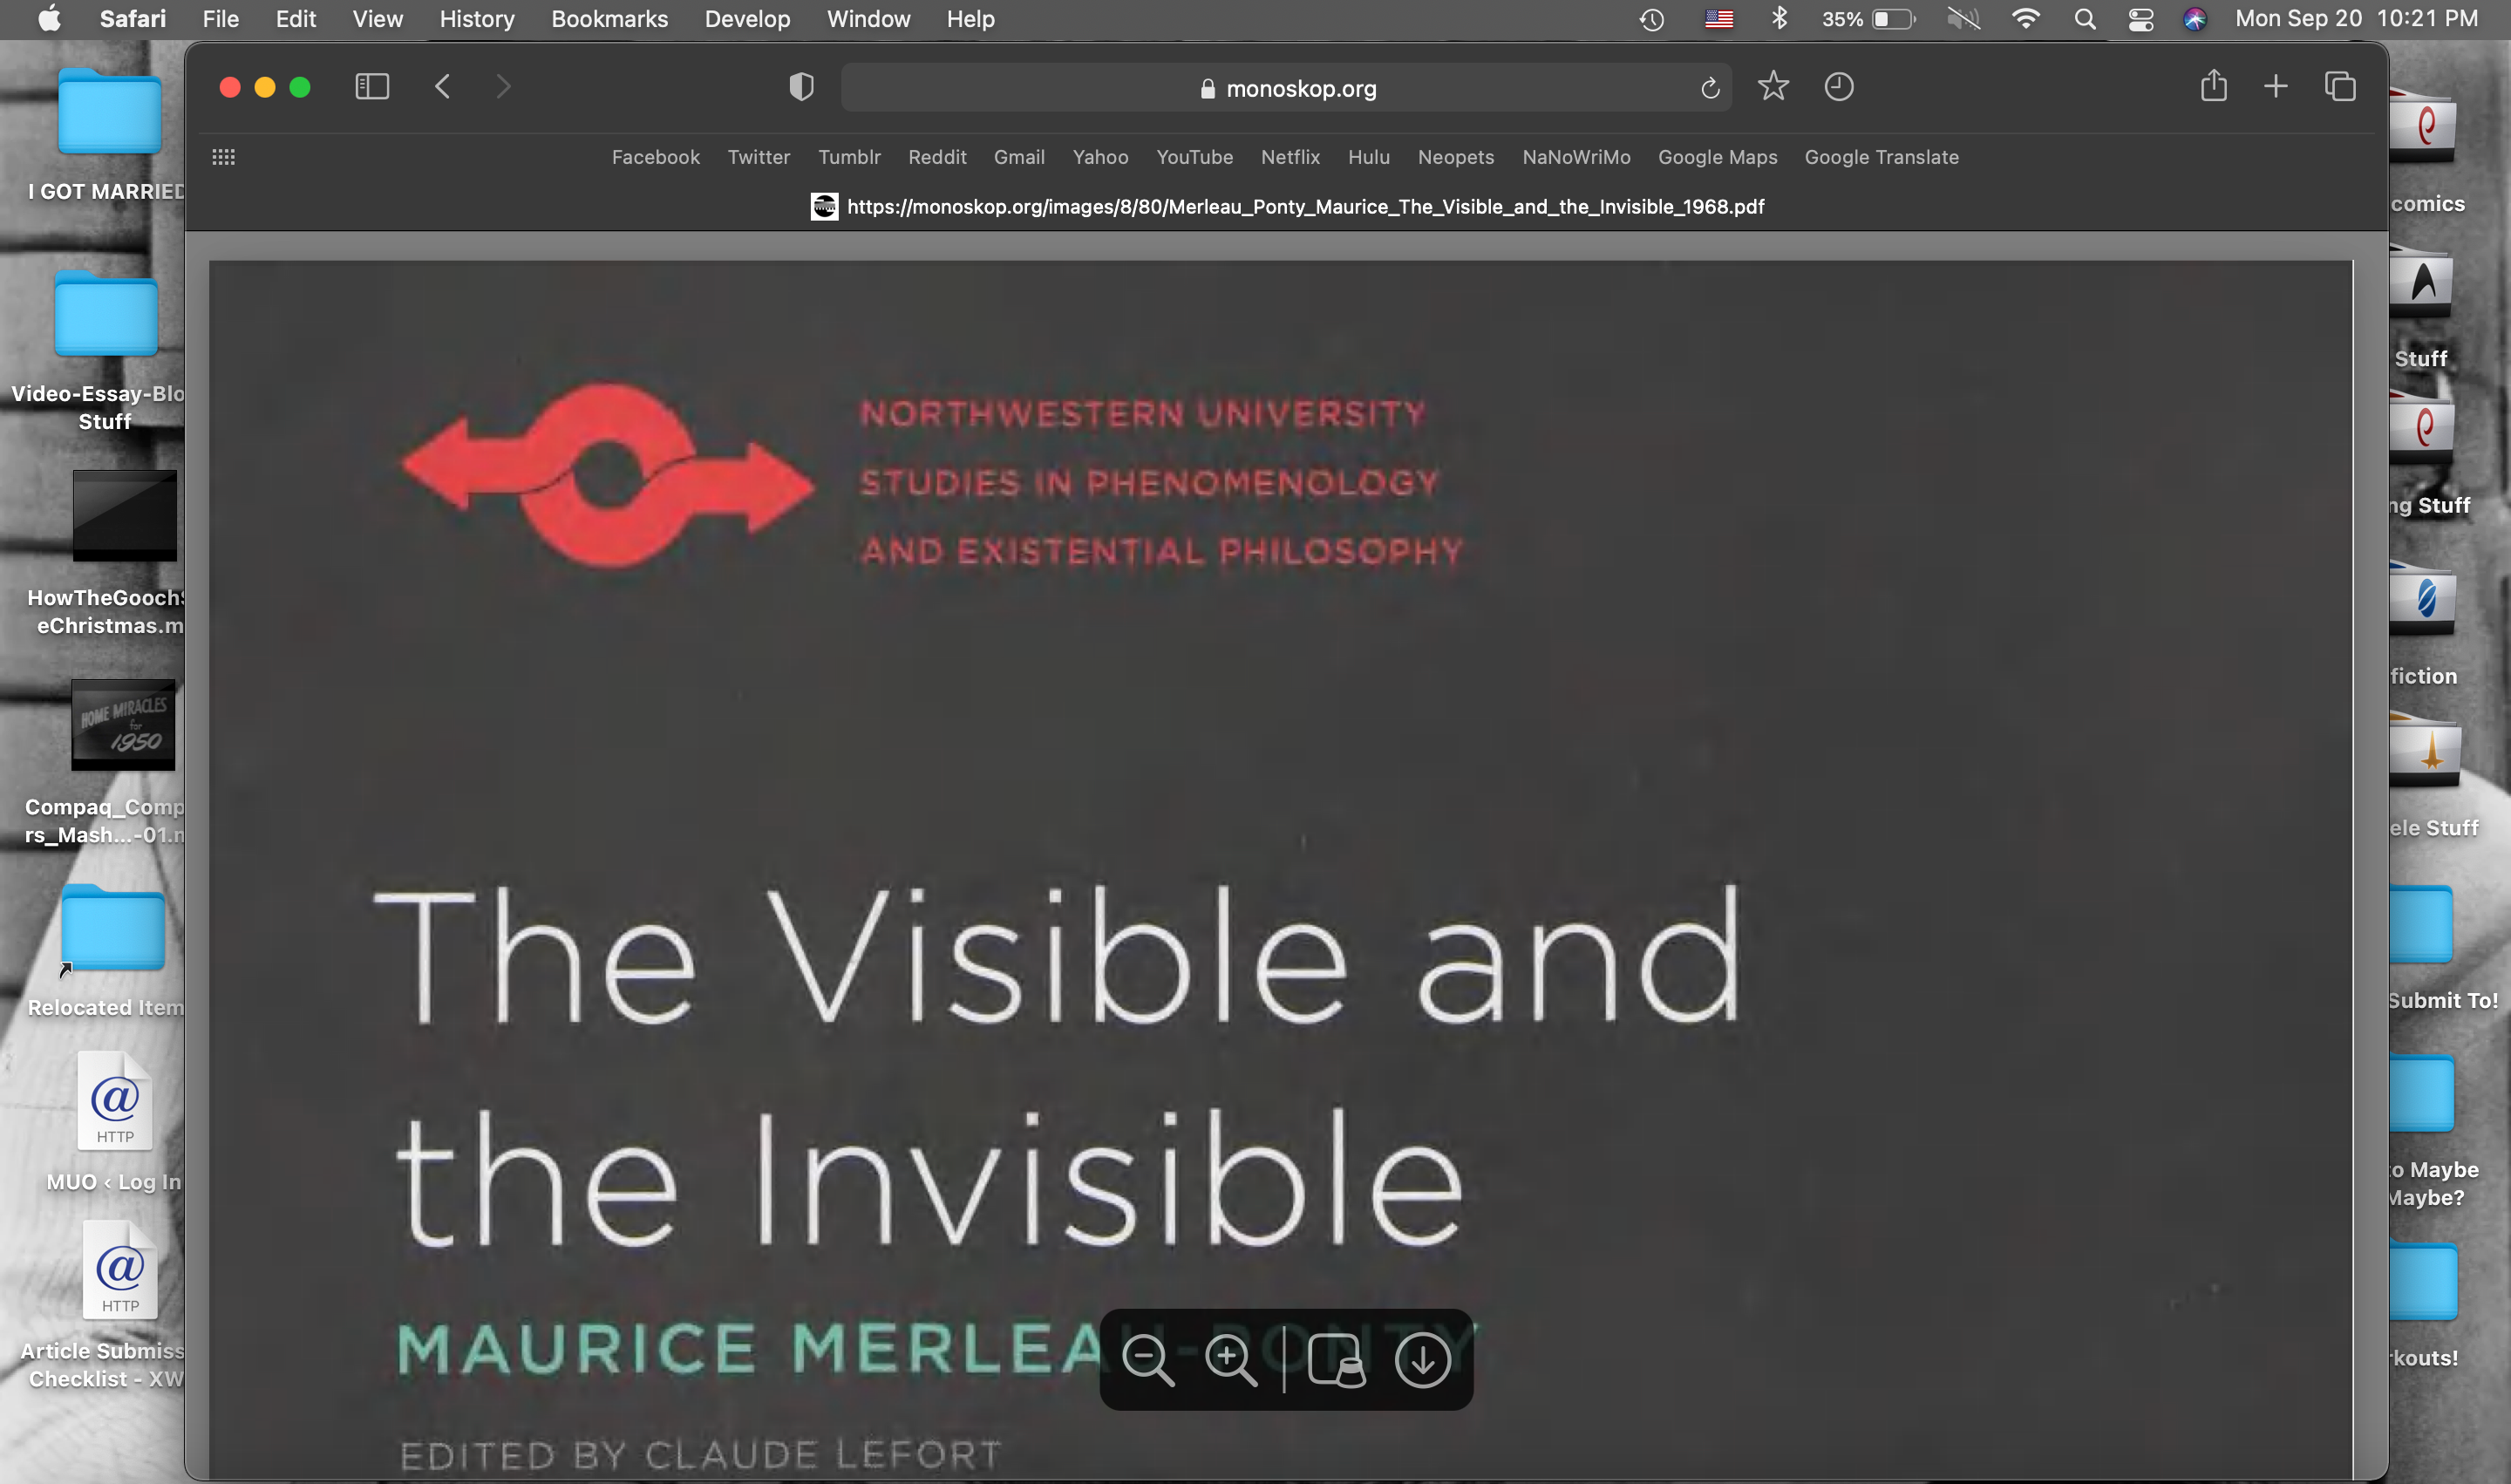This screenshot has height=1484, width=2511.
Task: Open the History menu in Safari
Action: pos(475,19)
